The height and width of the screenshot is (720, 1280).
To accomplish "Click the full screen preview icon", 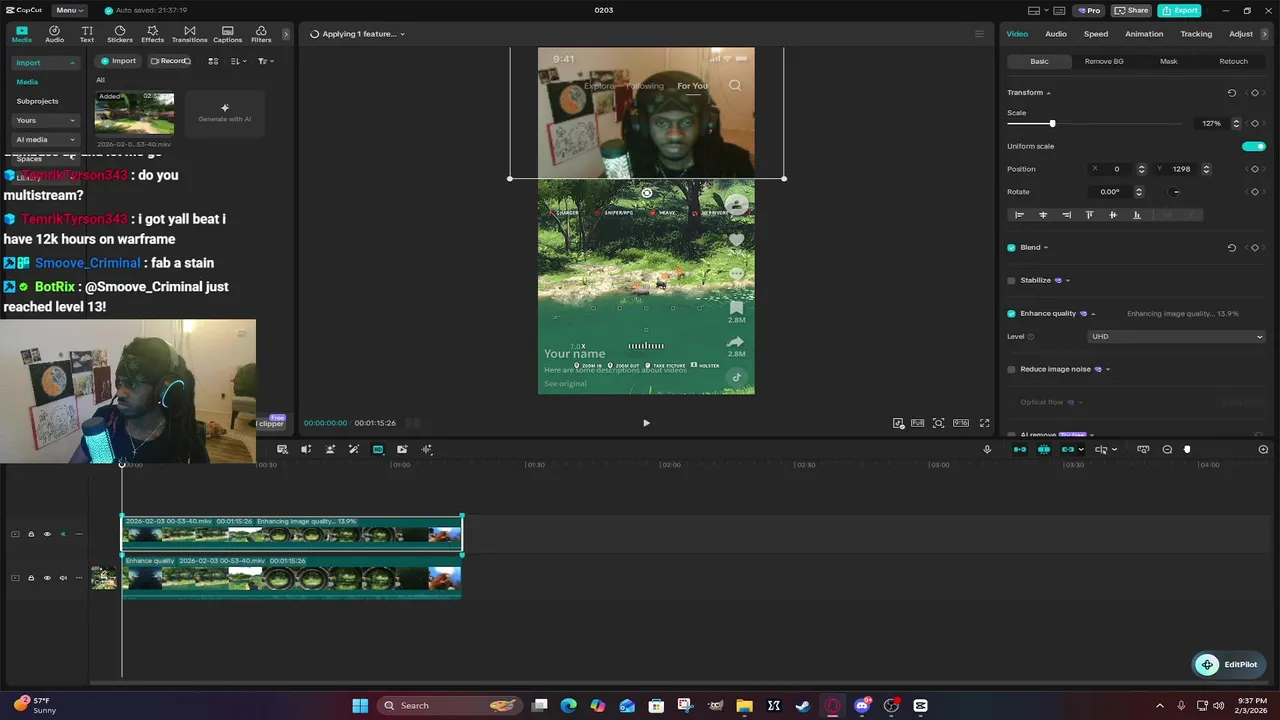I will (984, 423).
